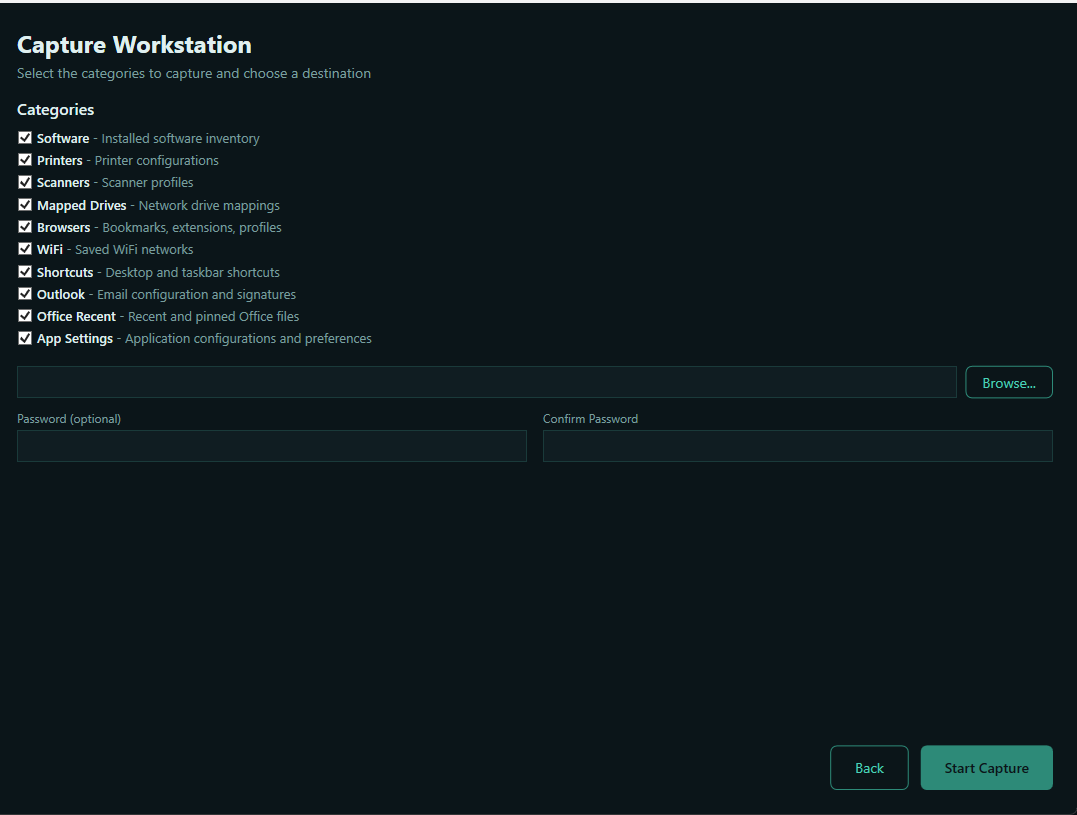Uncheck the WiFi checkbox
The image size is (1077, 815).
click(25, 249)
